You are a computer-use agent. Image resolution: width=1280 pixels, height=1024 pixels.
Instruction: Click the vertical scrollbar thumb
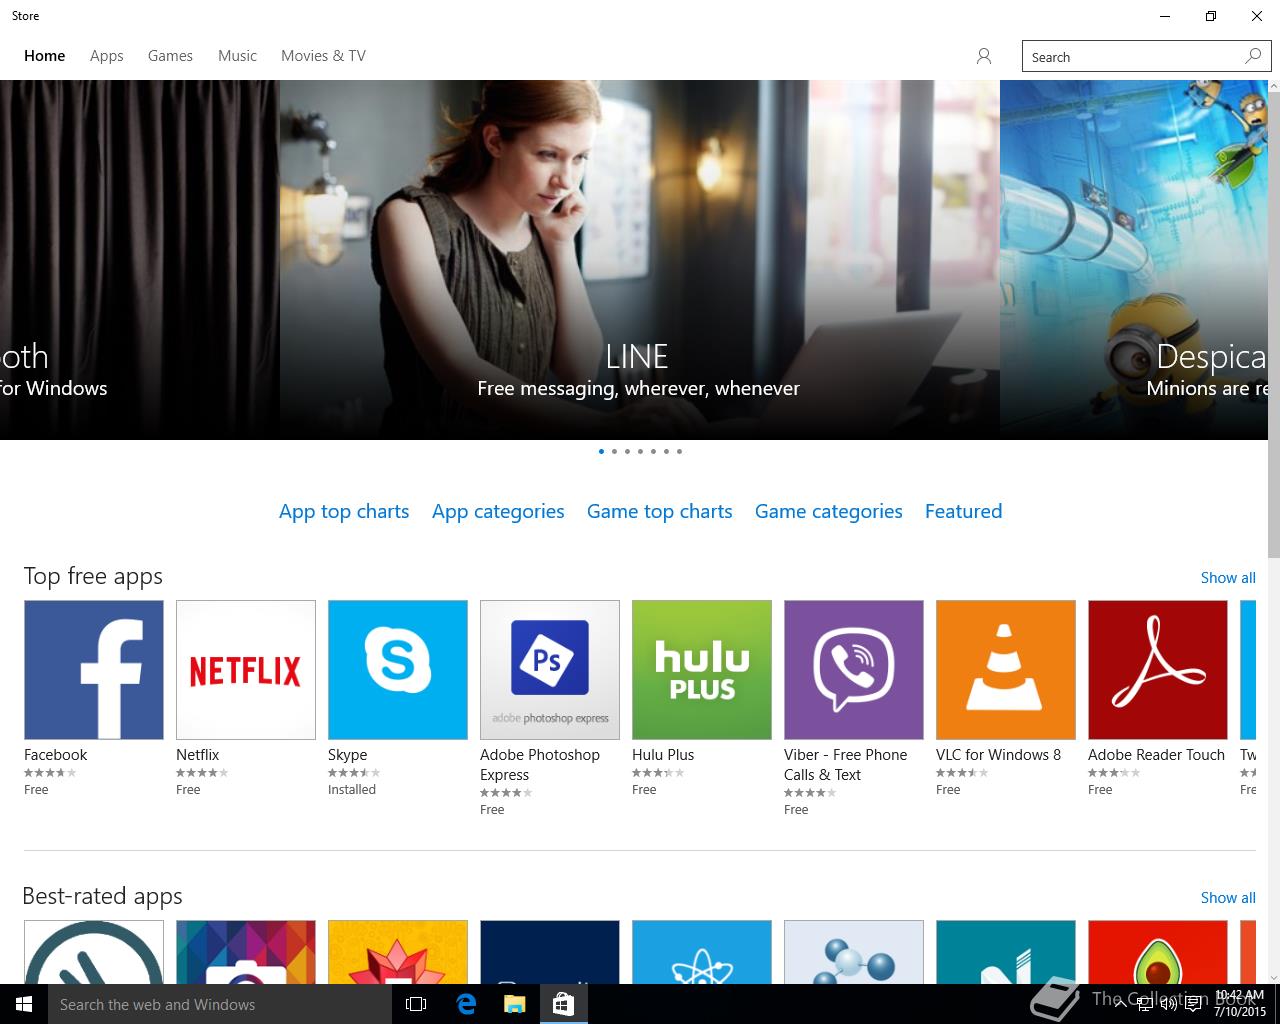(1274, 326)
